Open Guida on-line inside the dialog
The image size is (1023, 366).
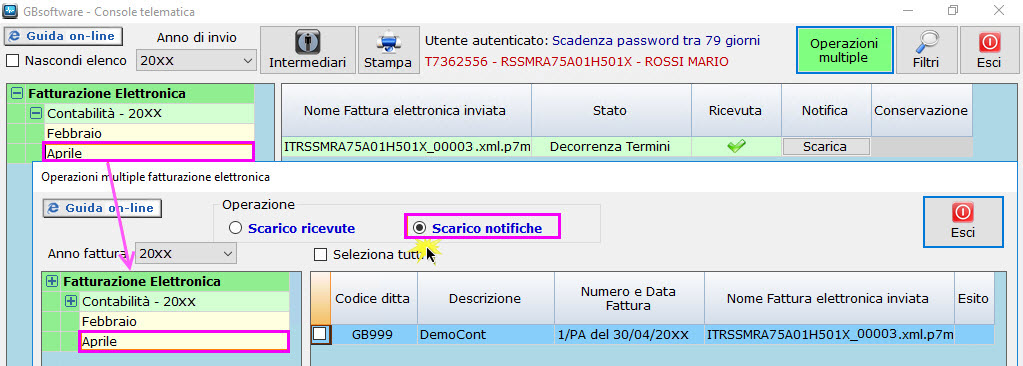click(x=102, y=208)
